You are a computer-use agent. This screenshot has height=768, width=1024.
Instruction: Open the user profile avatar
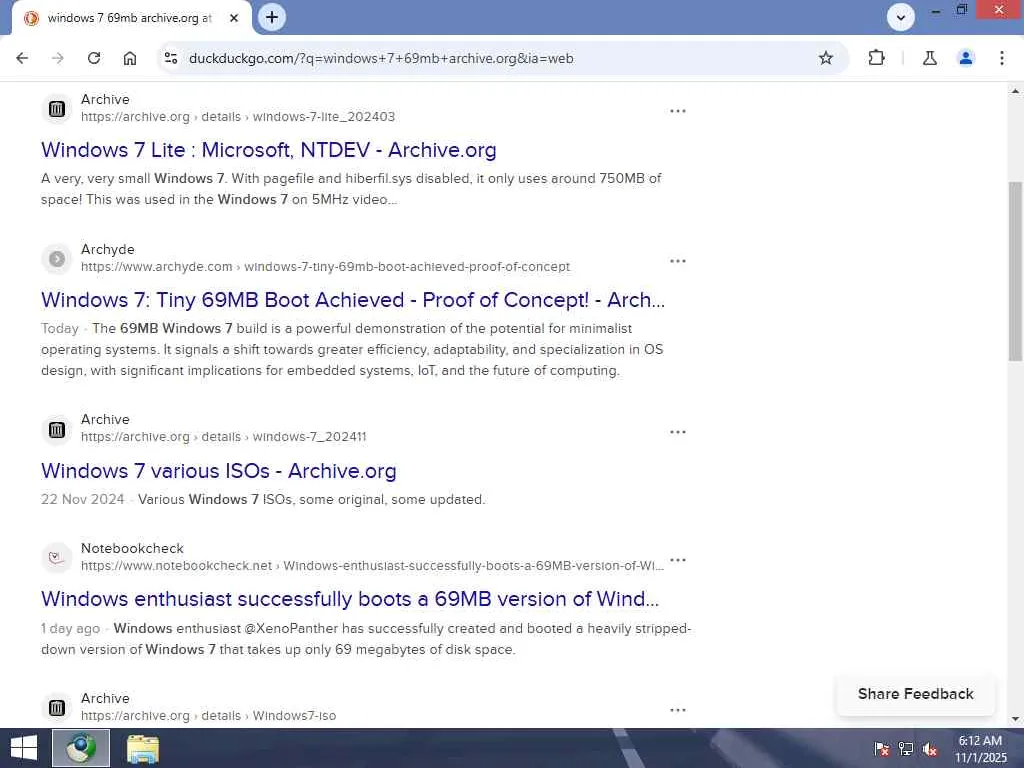tap(966, 58)
